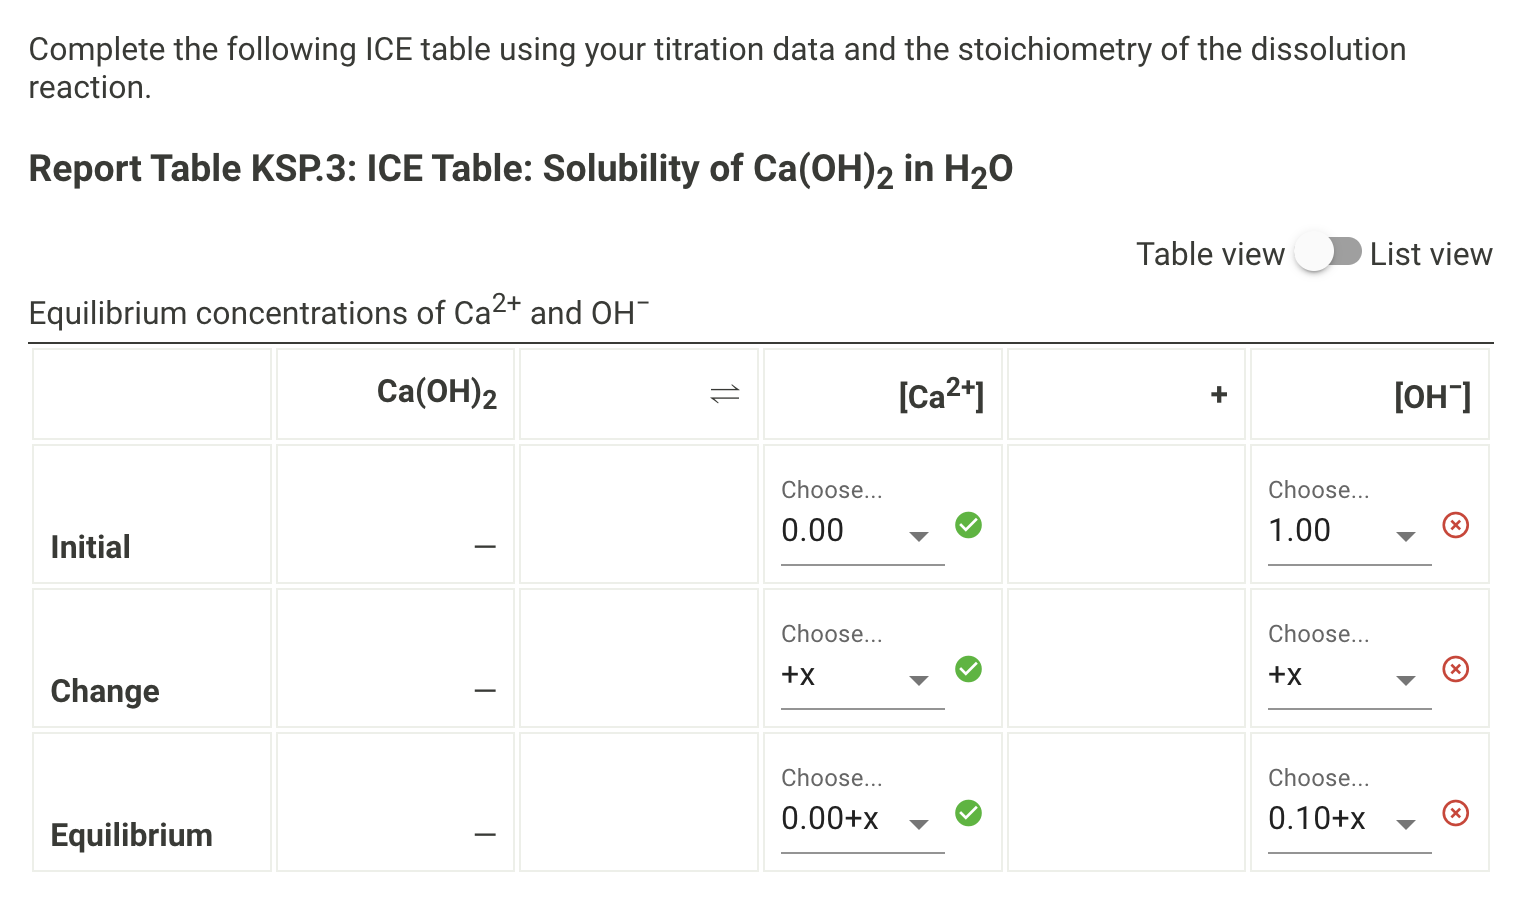Click red X icon beside Initial OH− value
Screen dimensions: 1516x904
(1456, 525)
